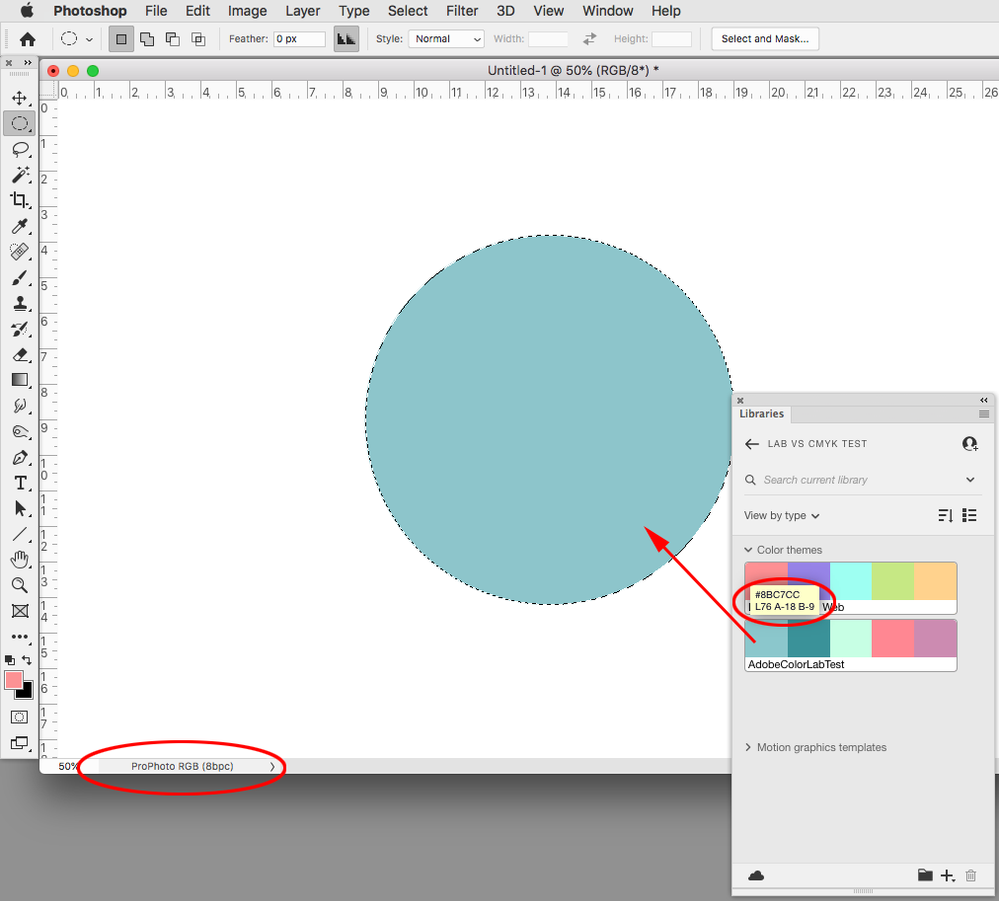Screen dimensions: 999x901
Task: Select the Clone Stamp tool
Action: pyautogui.click(x=20, y=304)
